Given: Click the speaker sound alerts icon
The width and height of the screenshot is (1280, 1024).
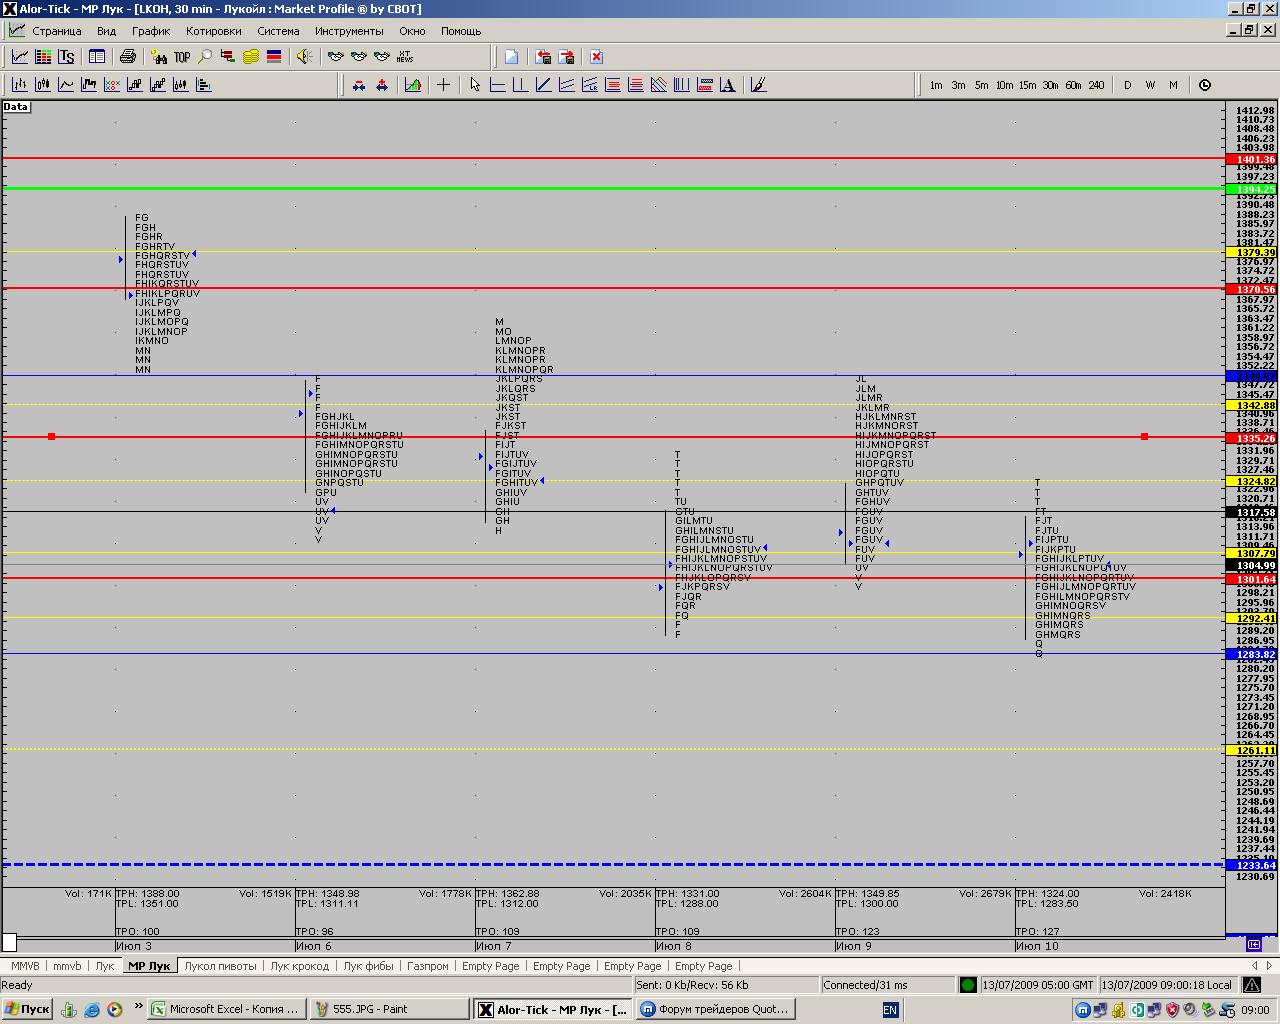Looking at the screenshot, I should [x=304, y=57].
